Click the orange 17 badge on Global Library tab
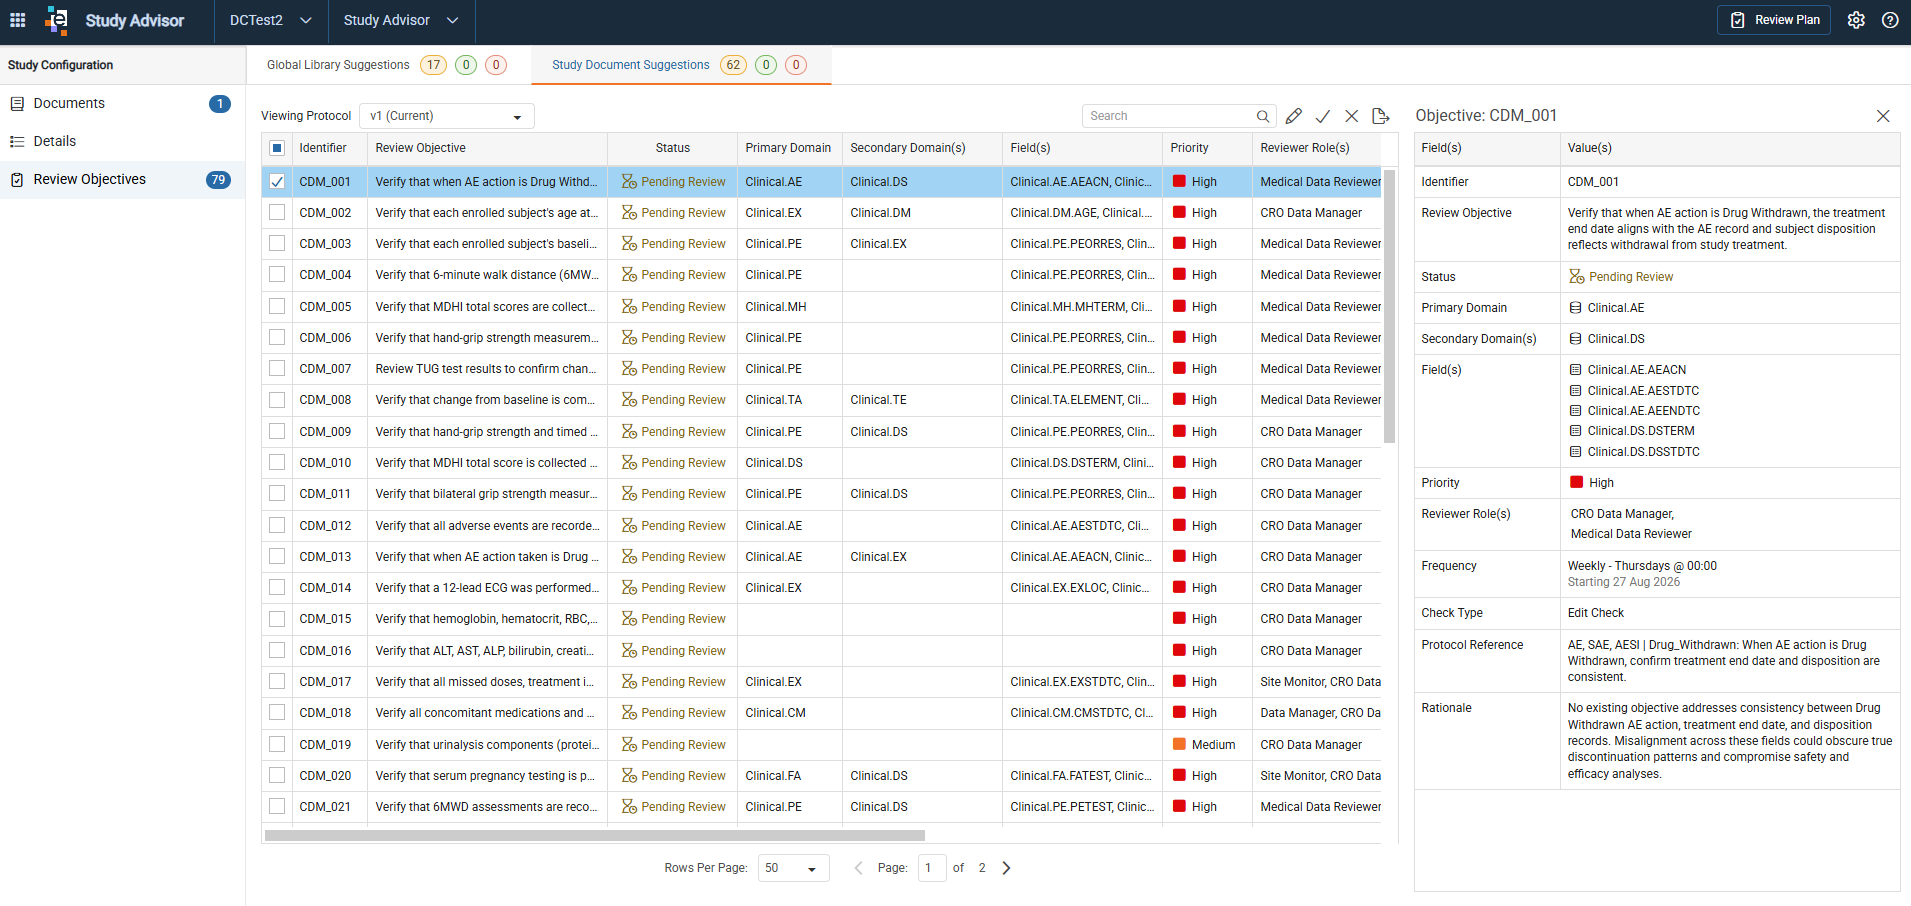The image size is (1911, 906). coord(433,65)
